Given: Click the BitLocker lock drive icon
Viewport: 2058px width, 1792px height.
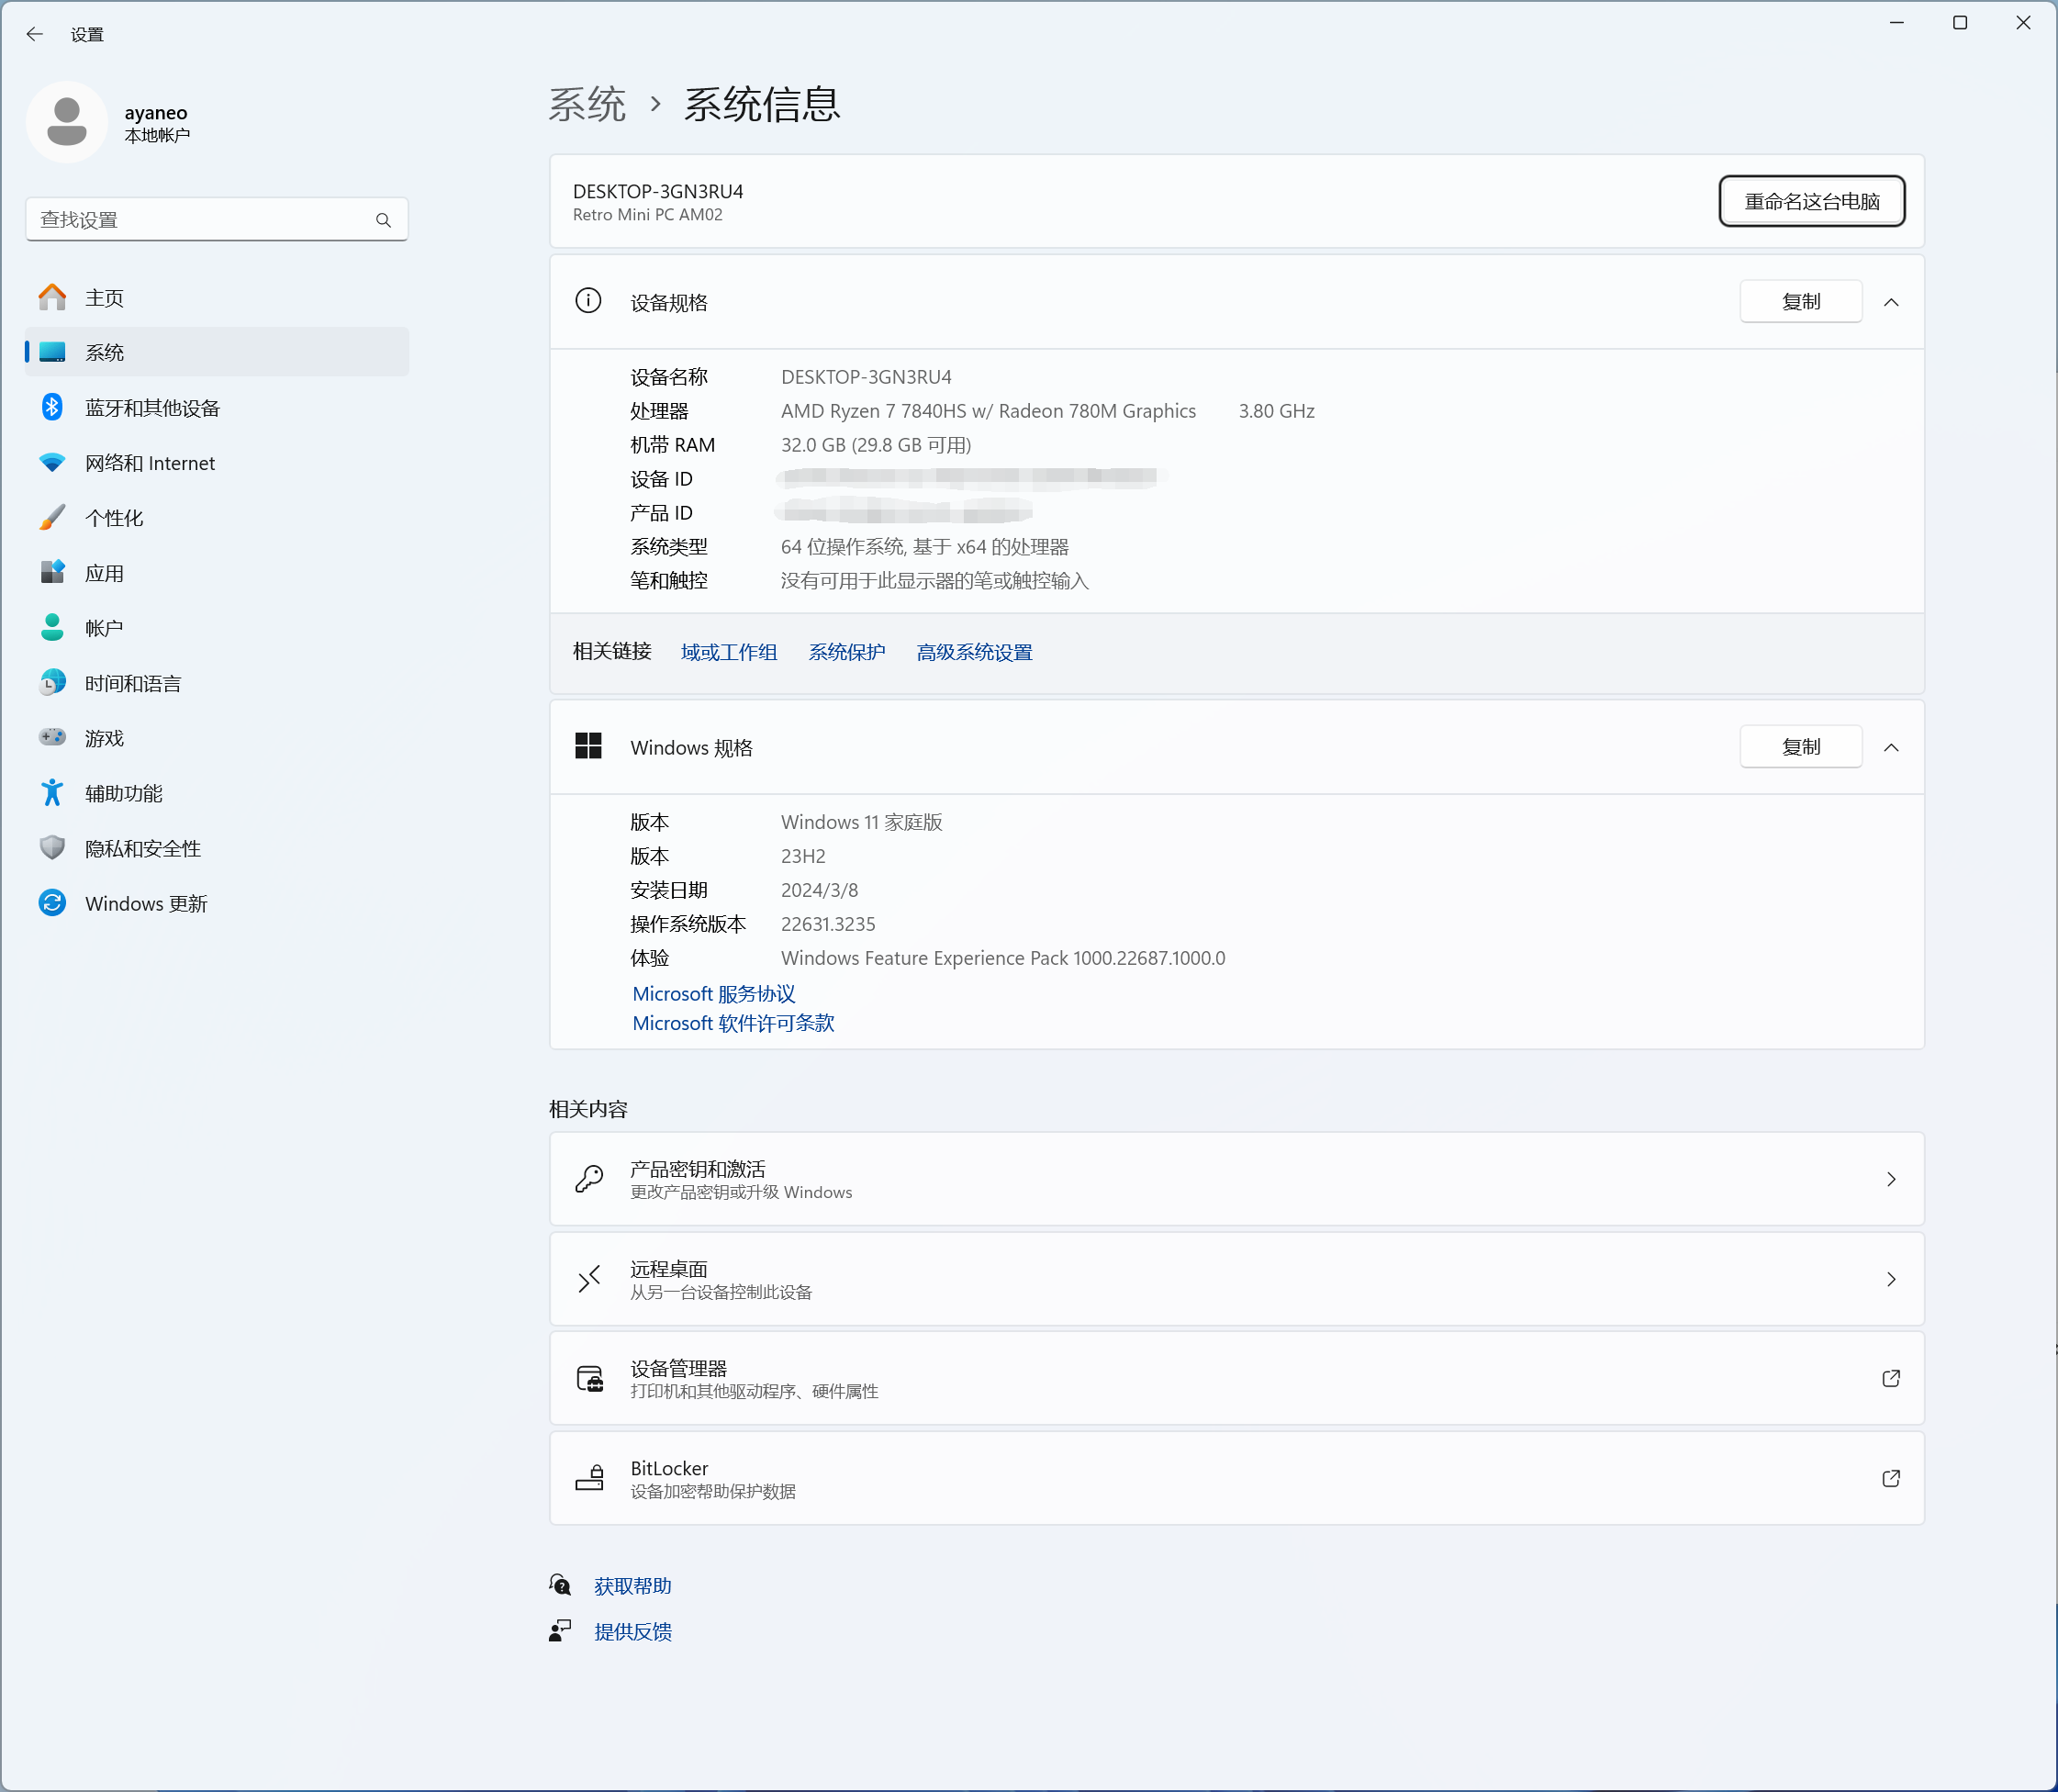Looking at the screenshot, I should coord(590,1478).
